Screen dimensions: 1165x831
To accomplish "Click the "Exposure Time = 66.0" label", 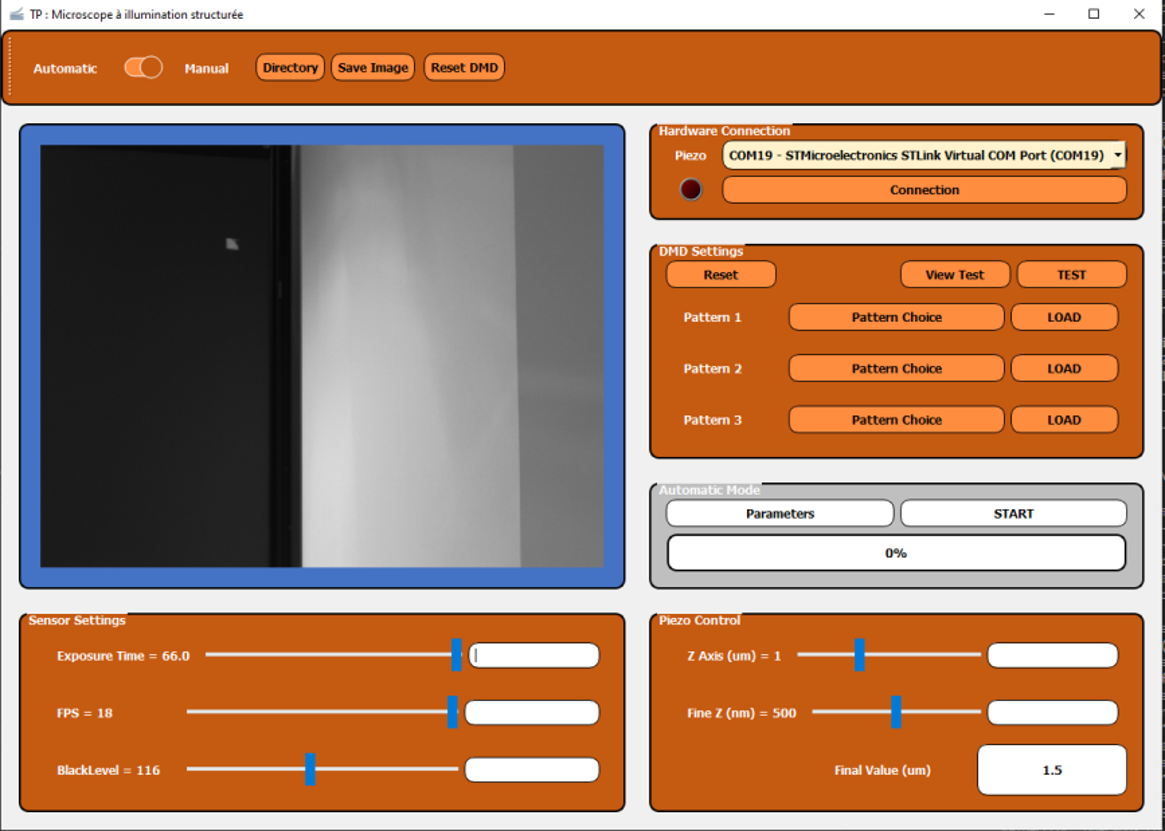I will 123,656.
